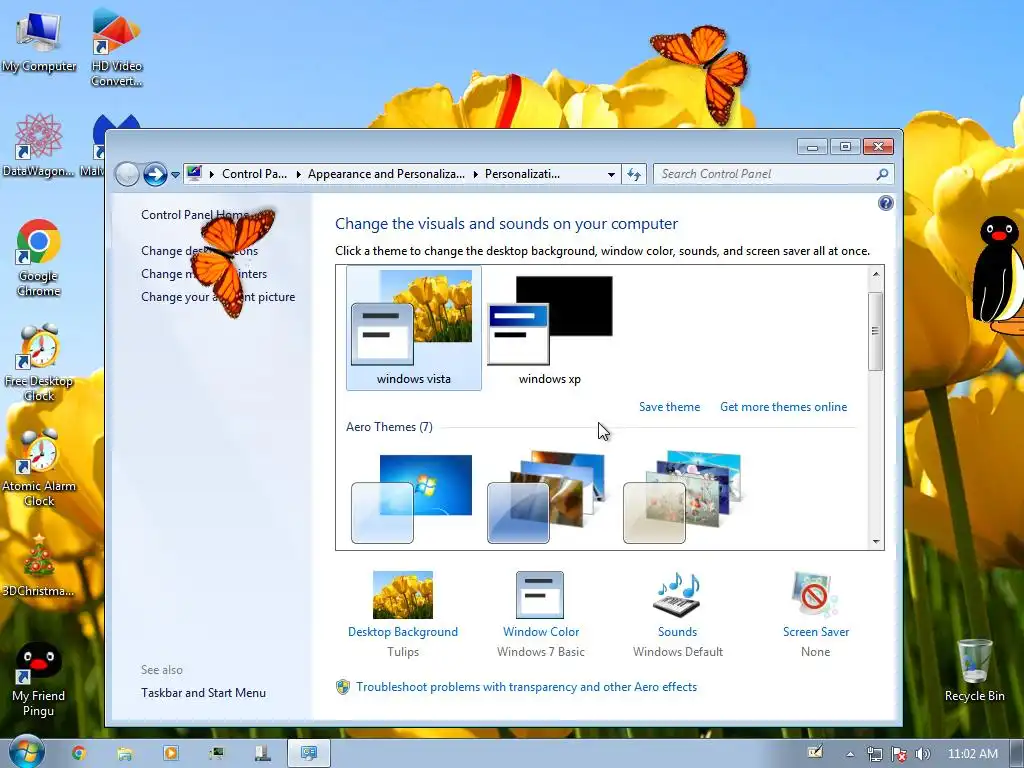Click the taskbar clock 11:02 AM
This screenshot has height=768, width=1024.
972,754
